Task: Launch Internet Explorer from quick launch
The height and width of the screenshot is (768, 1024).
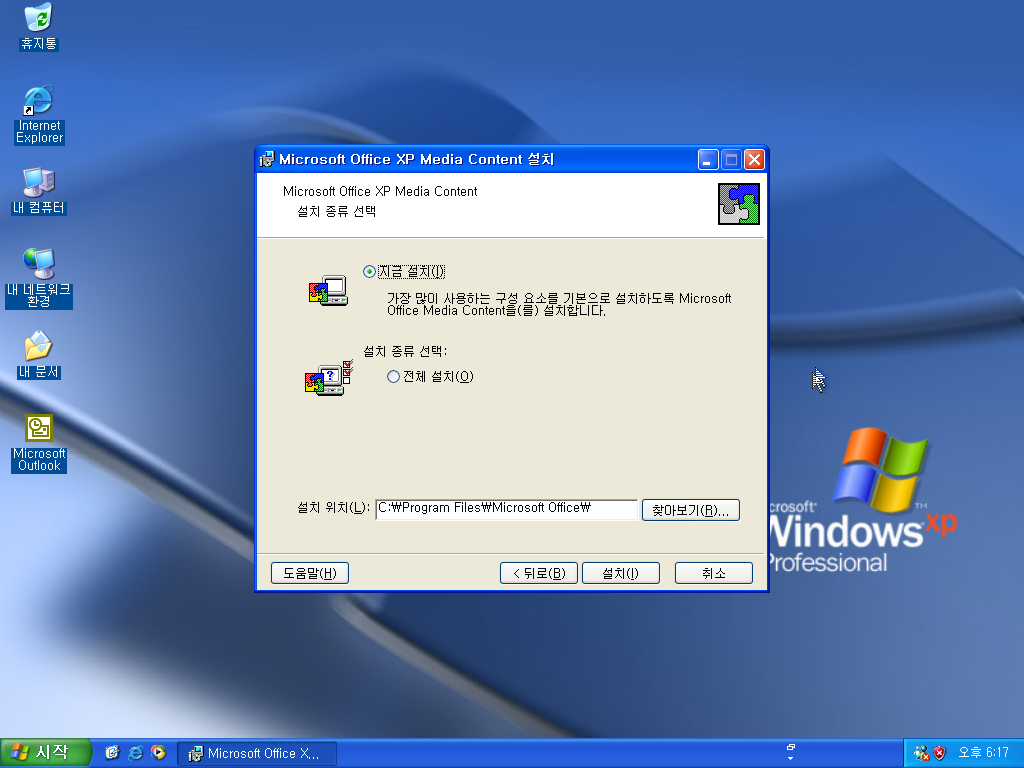Action: [135, 753]
